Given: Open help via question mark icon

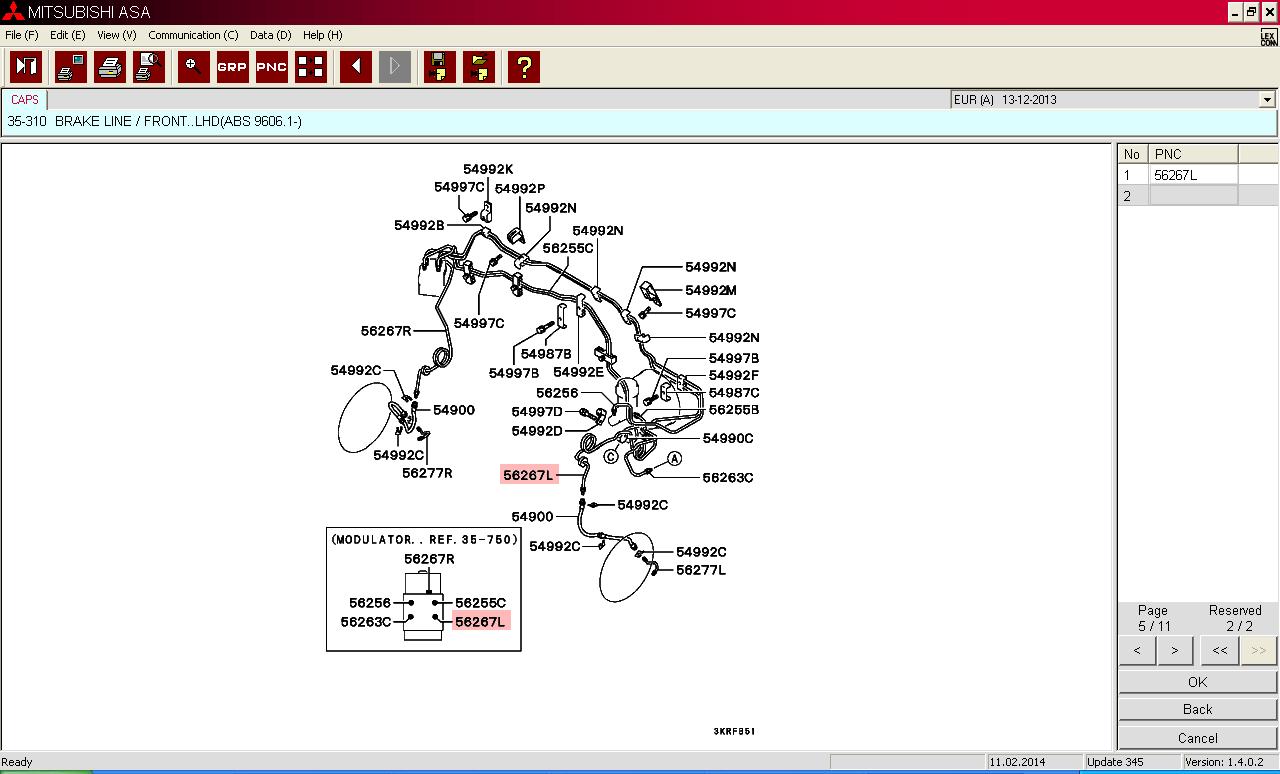Looking at the screenshot, I should click(x=523, y=67).
